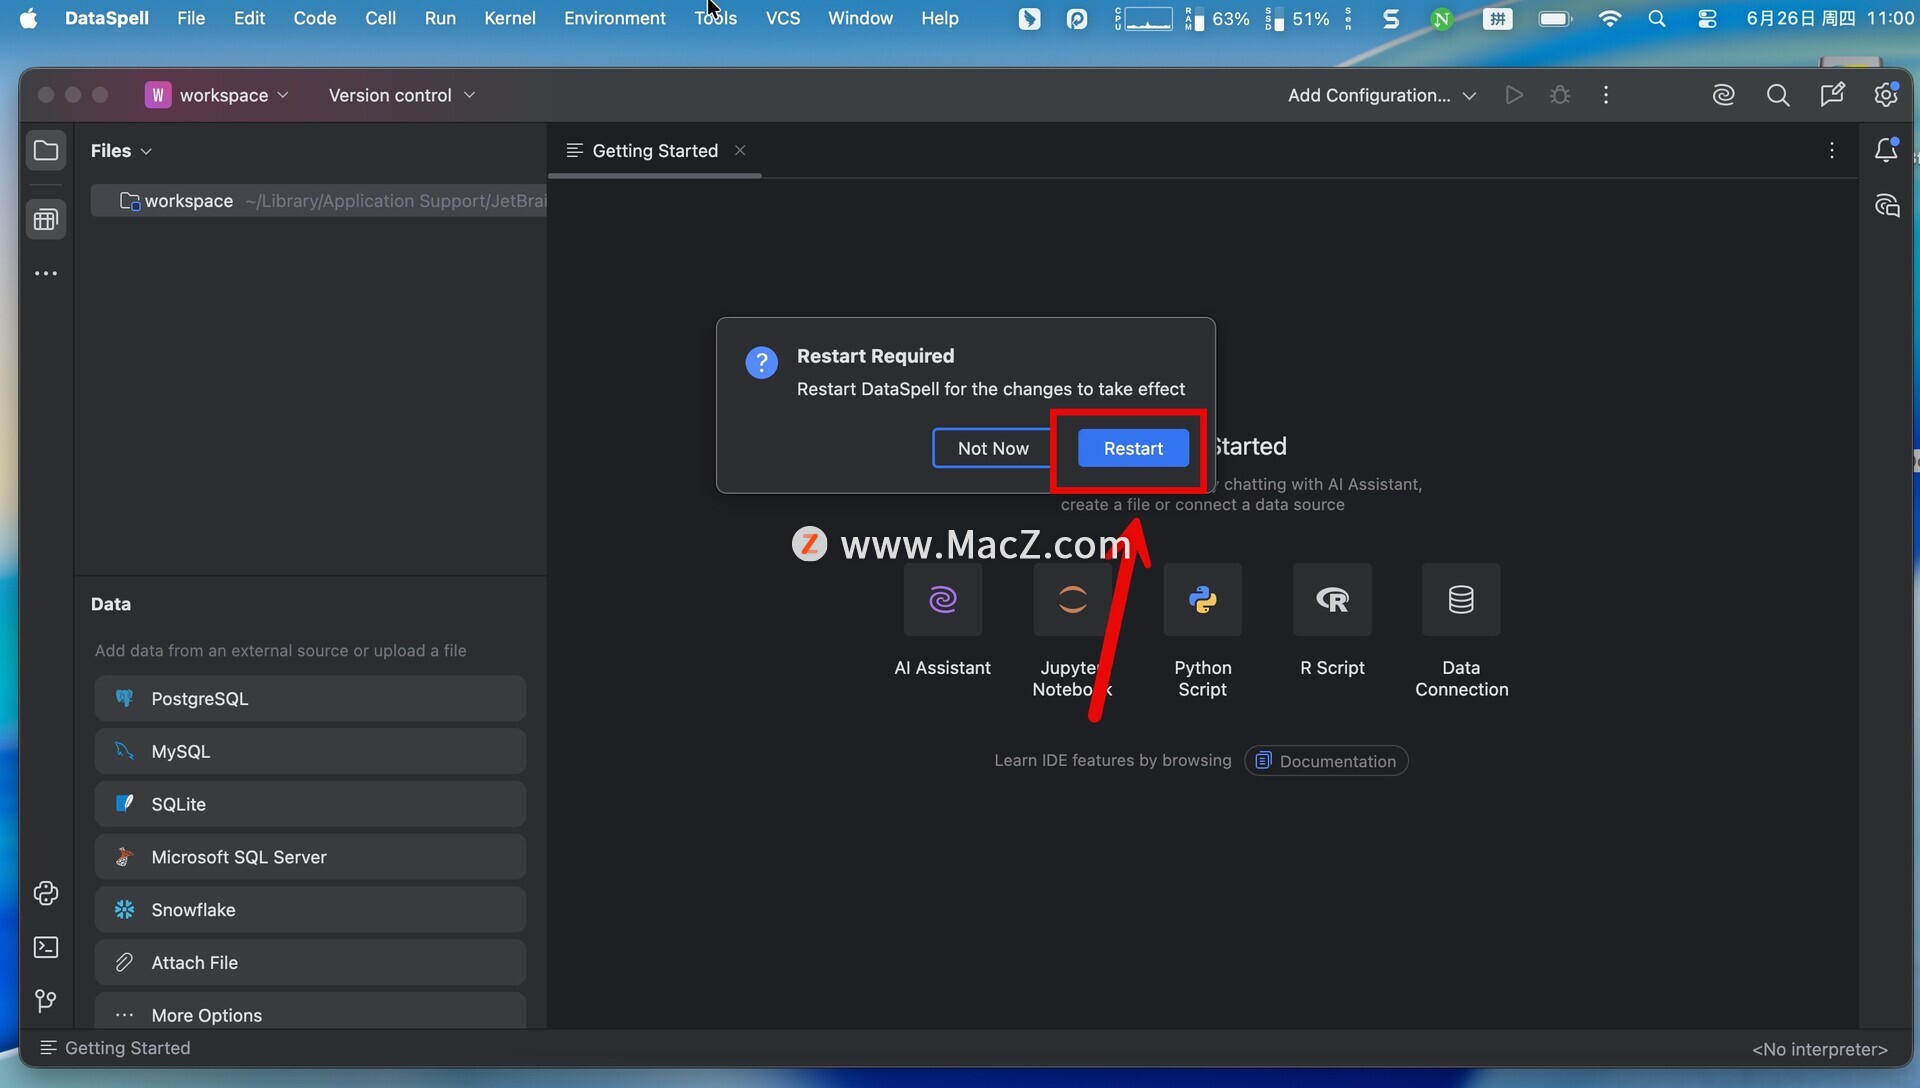This screenshot has width=1920, height=1088.
Task: Open the Documentation link
Action: (1326, 761)
